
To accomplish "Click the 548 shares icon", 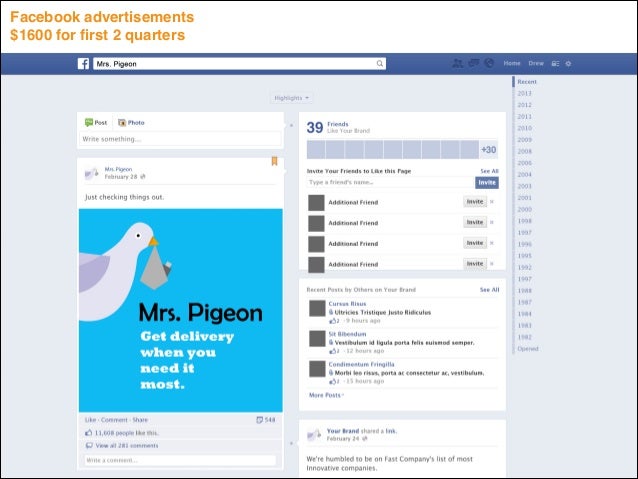I will click(x=259, y=420).
